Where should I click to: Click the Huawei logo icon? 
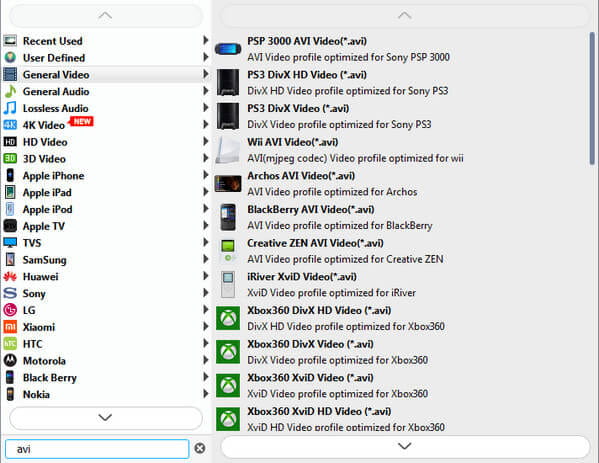[10, 276]
